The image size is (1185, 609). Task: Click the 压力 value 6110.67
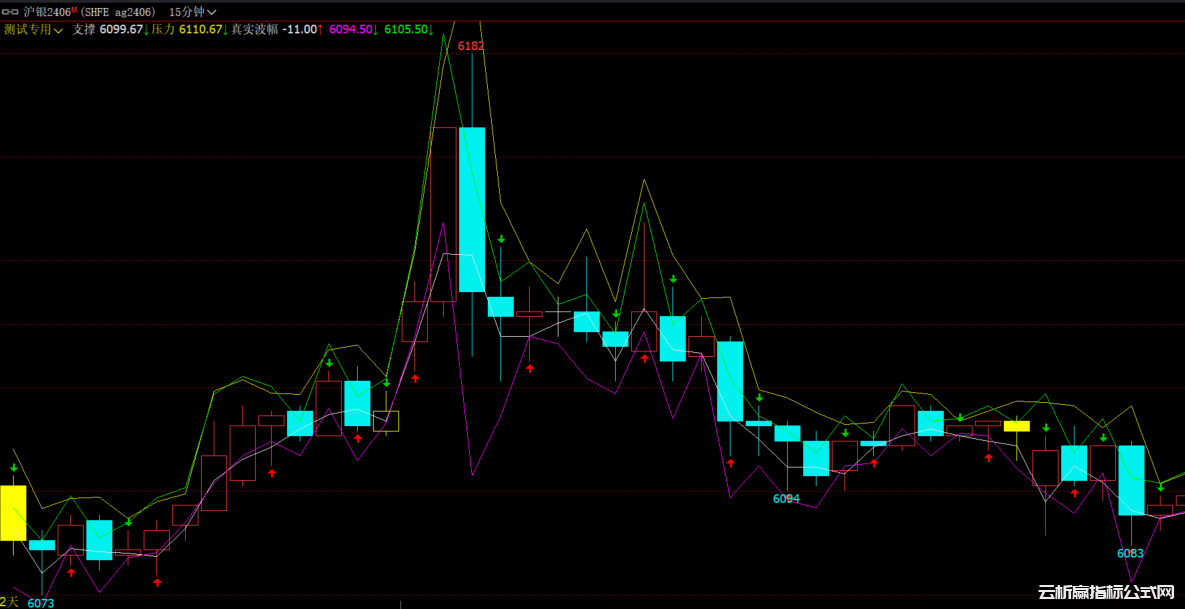pyautogui.click(x=200, y=29)
